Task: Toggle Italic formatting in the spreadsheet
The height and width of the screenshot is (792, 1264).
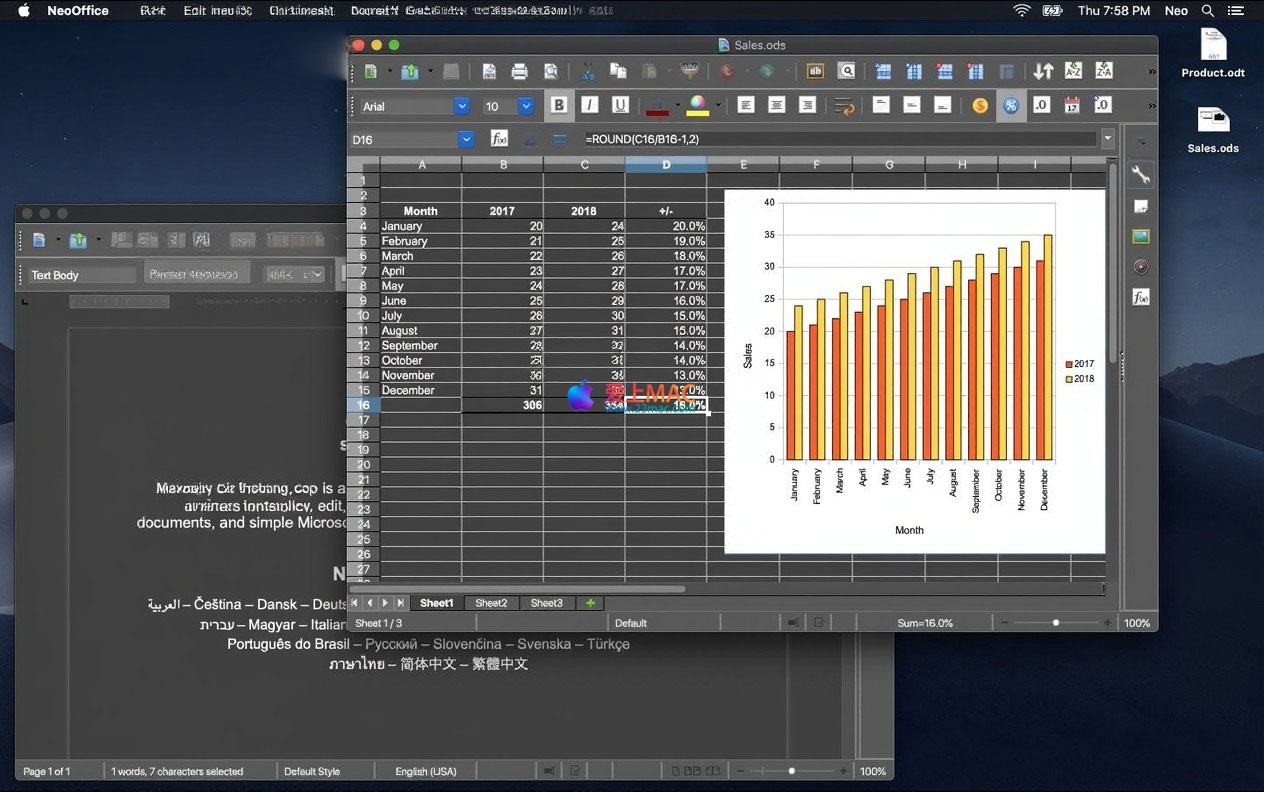Action: click(589, 105)
